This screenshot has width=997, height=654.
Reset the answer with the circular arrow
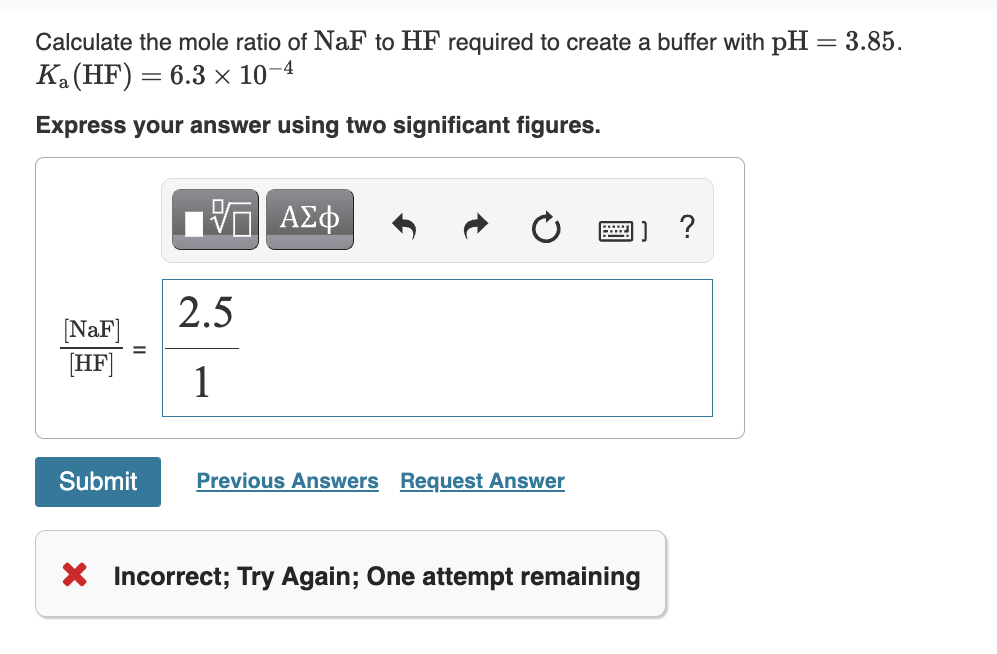click(x=545, y=228)
